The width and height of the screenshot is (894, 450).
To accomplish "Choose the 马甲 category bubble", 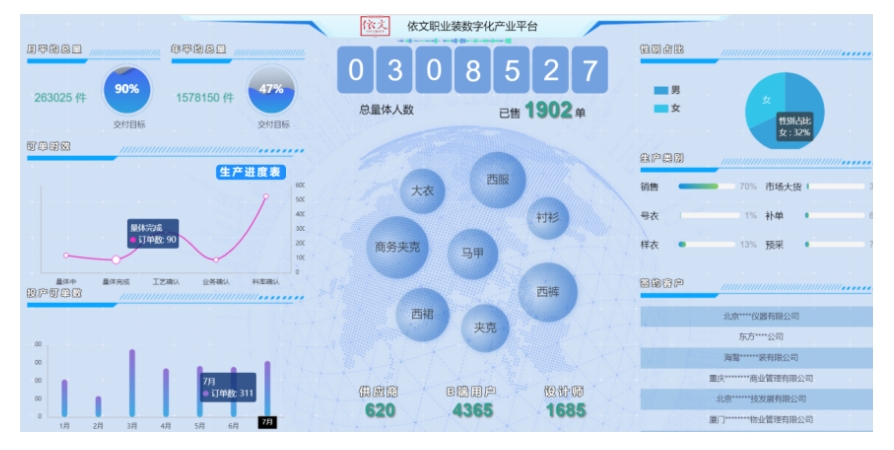I will click(472, 253).
